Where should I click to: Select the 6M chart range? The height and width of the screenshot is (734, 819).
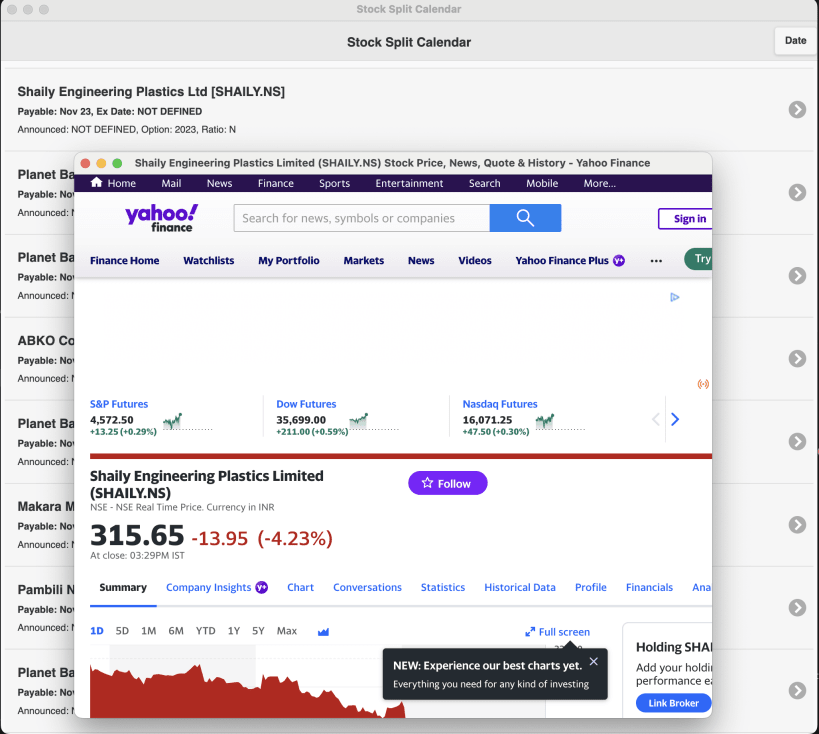coord(176,631)
